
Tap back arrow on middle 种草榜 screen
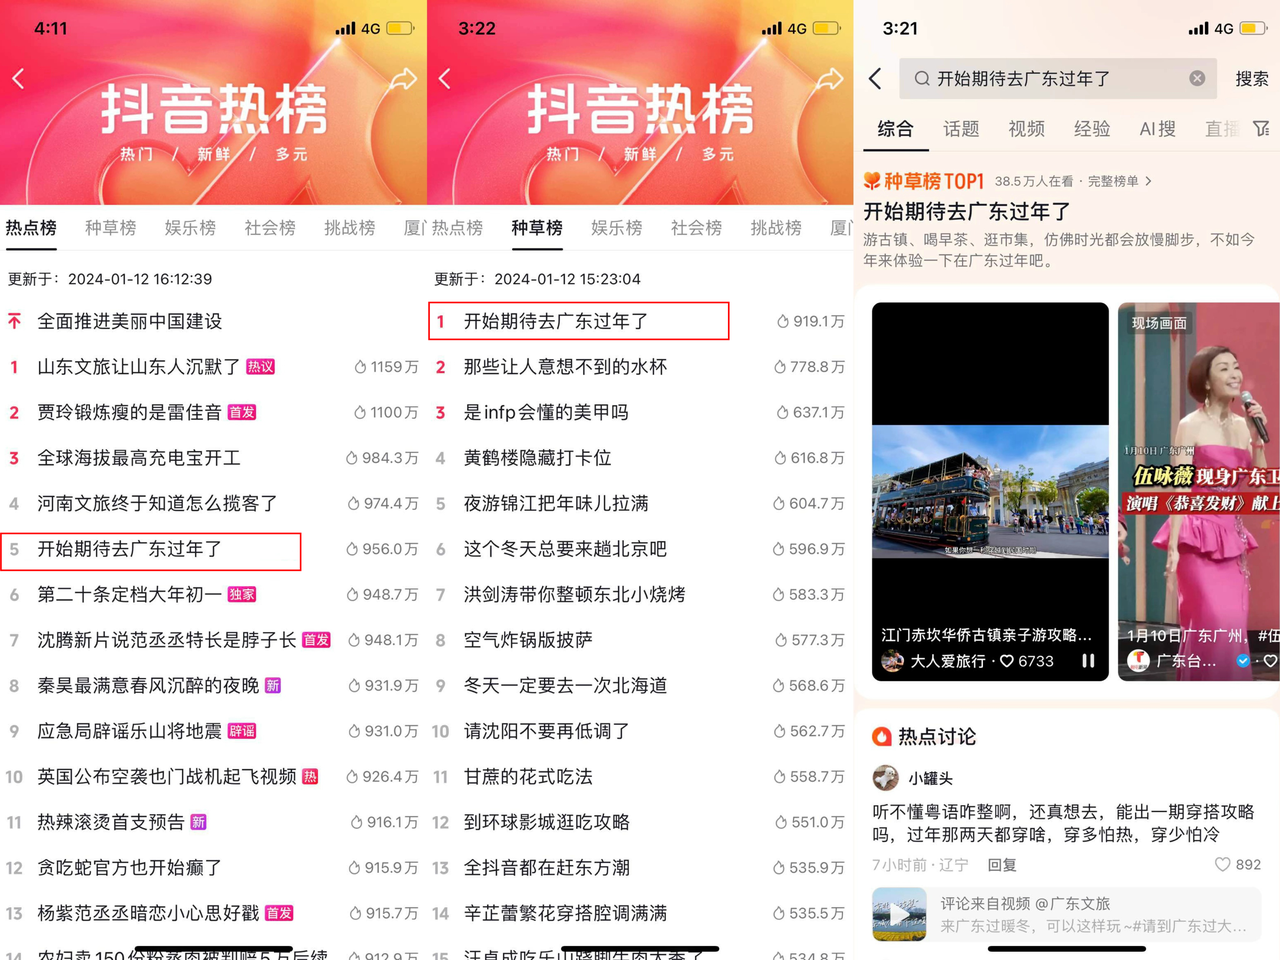coord(445,78)
